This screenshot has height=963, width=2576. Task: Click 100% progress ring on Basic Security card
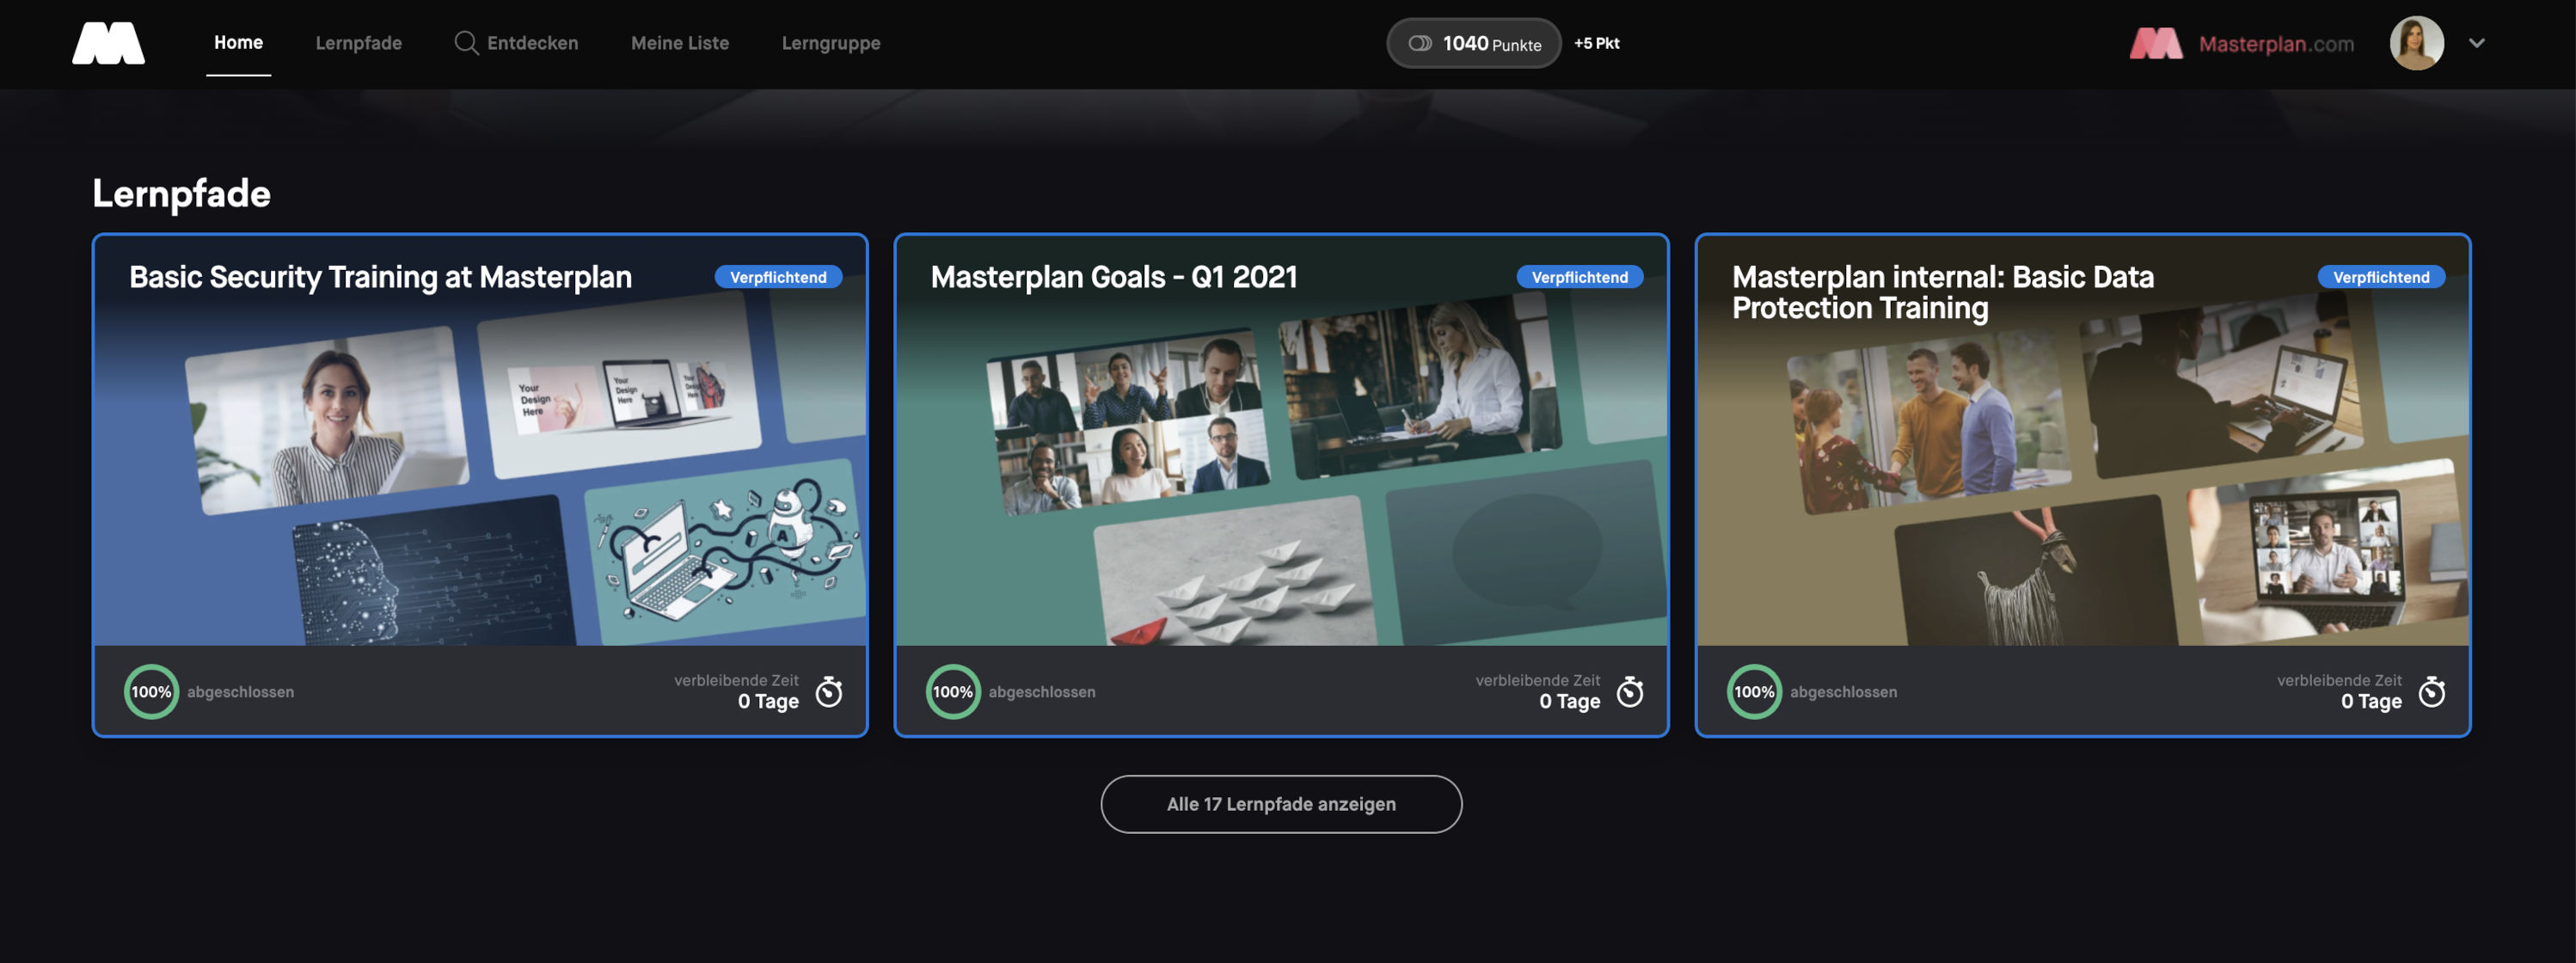151,691
